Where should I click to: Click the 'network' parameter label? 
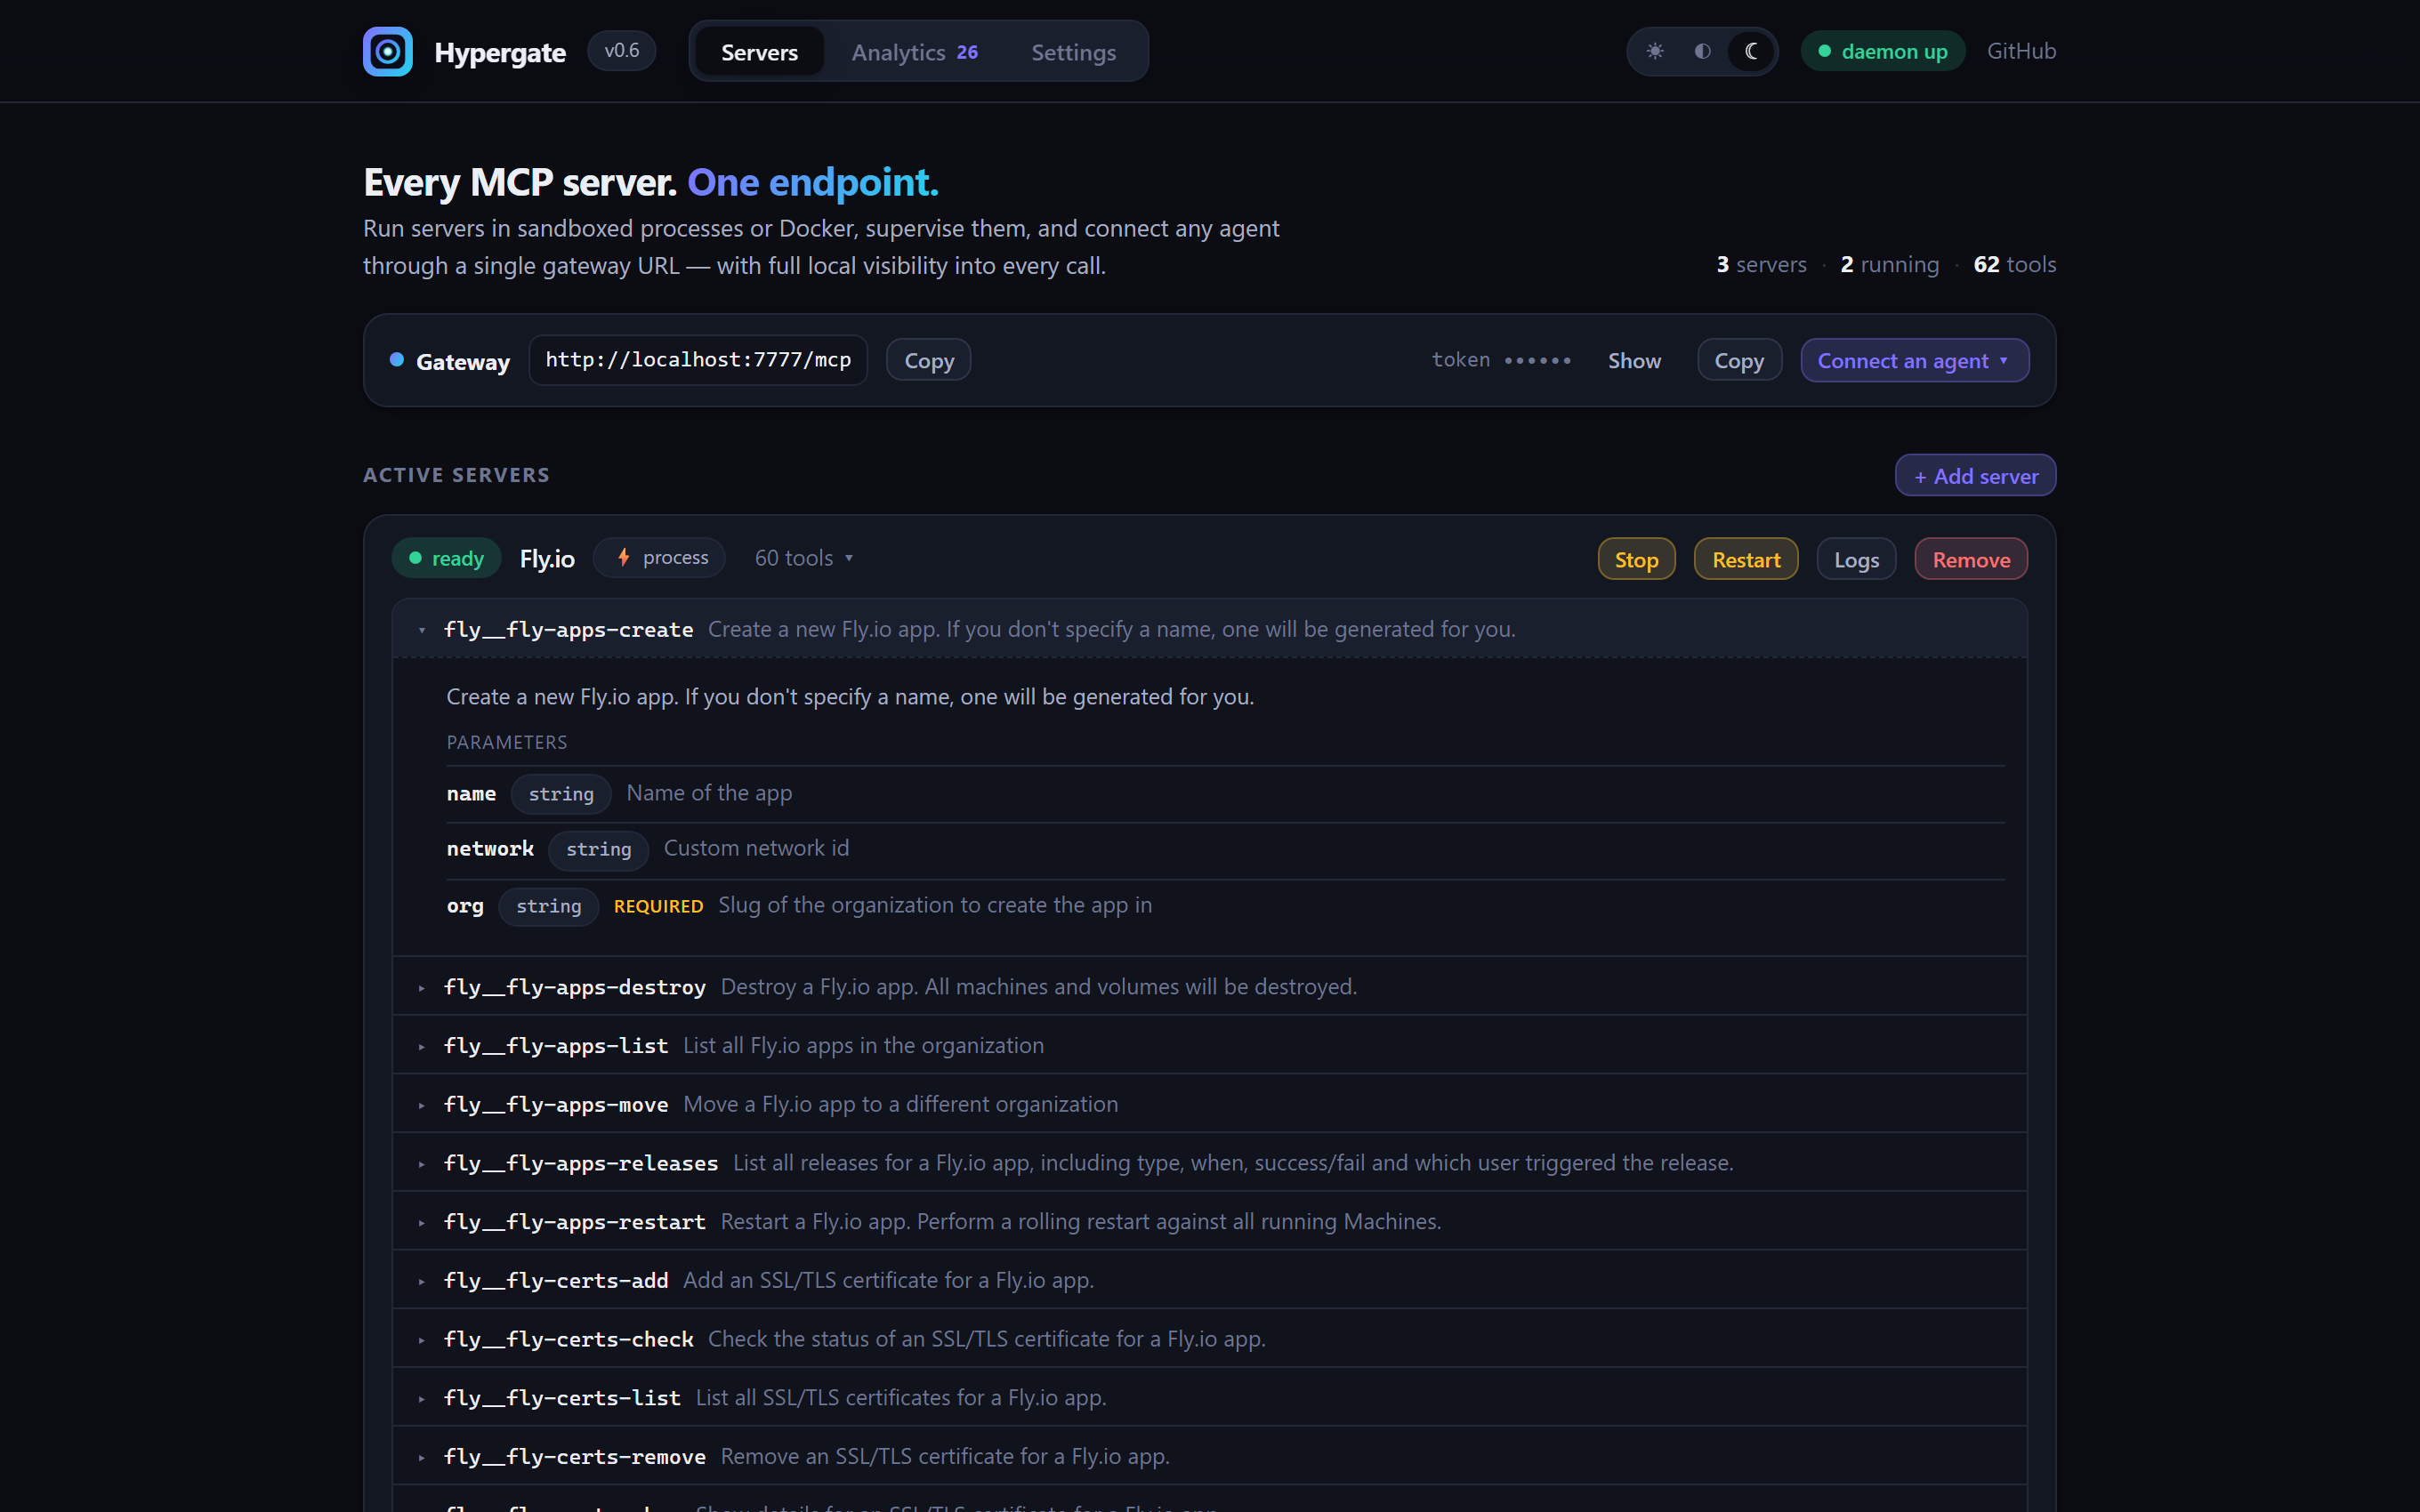pyautogui.click(x=490, y=849)
